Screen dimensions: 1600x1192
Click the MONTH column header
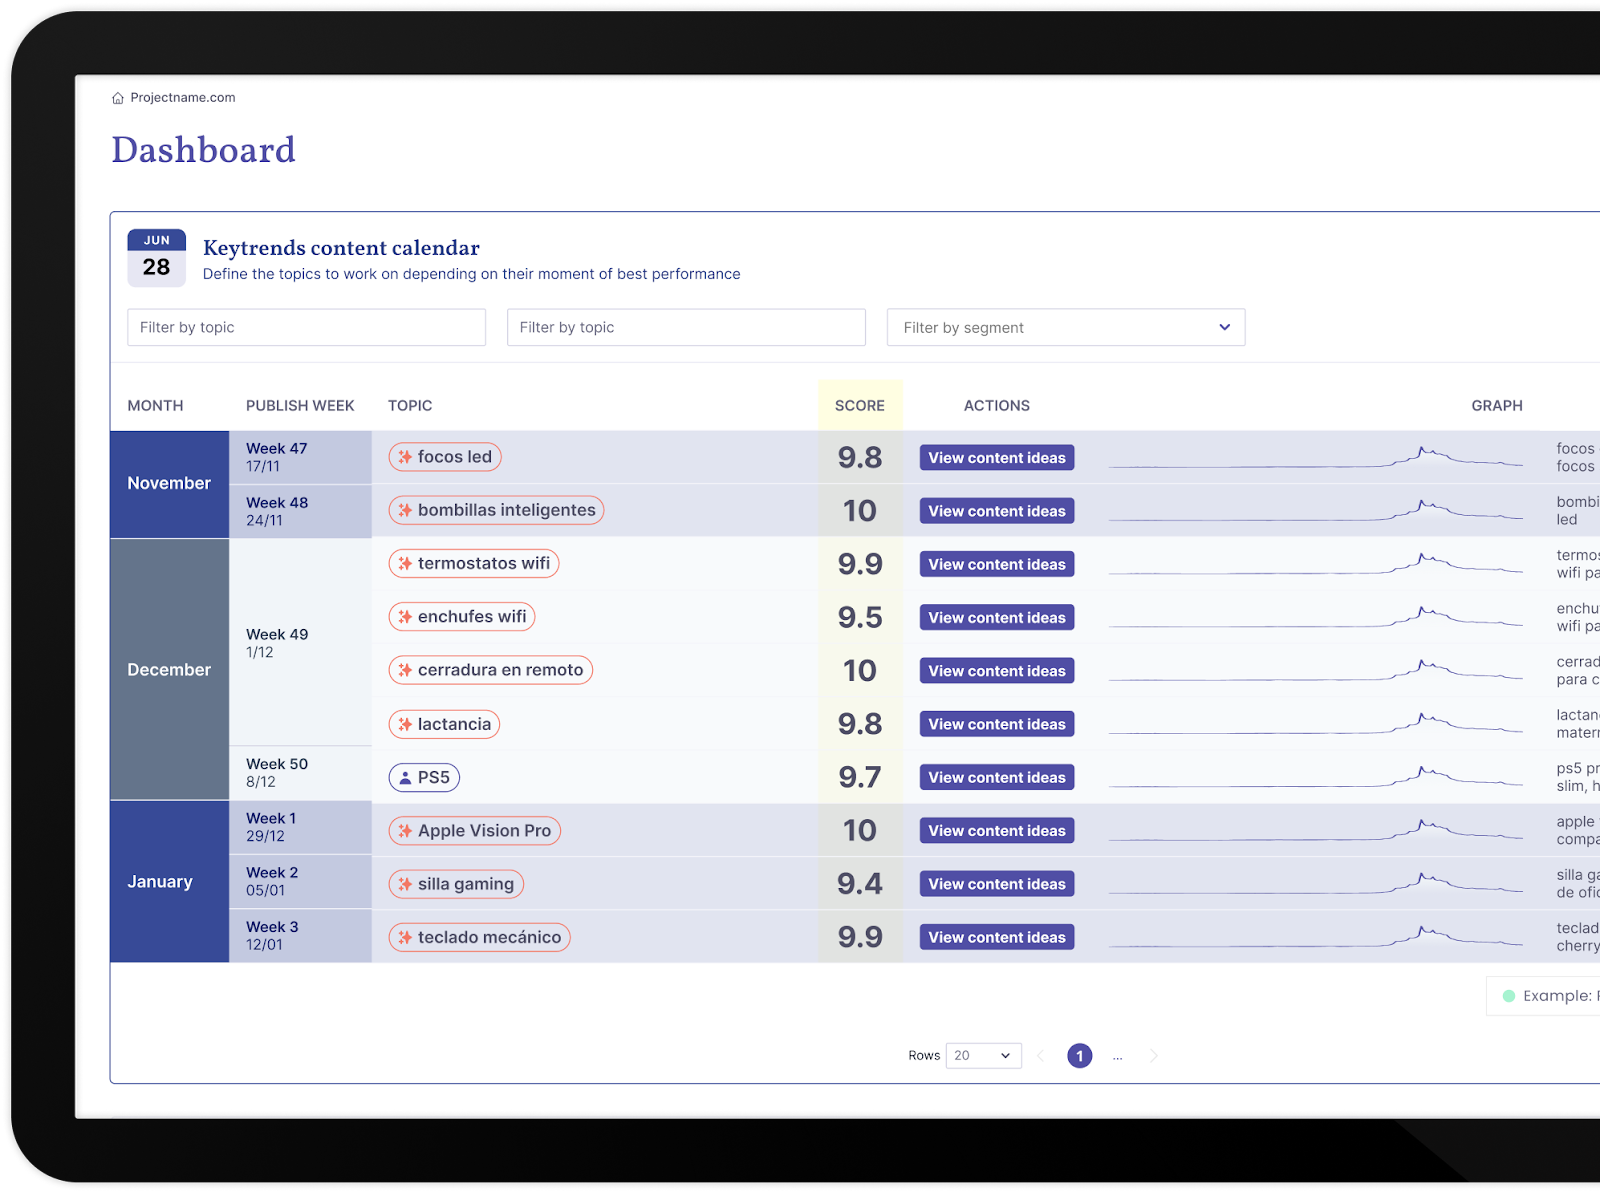[155, 406]
